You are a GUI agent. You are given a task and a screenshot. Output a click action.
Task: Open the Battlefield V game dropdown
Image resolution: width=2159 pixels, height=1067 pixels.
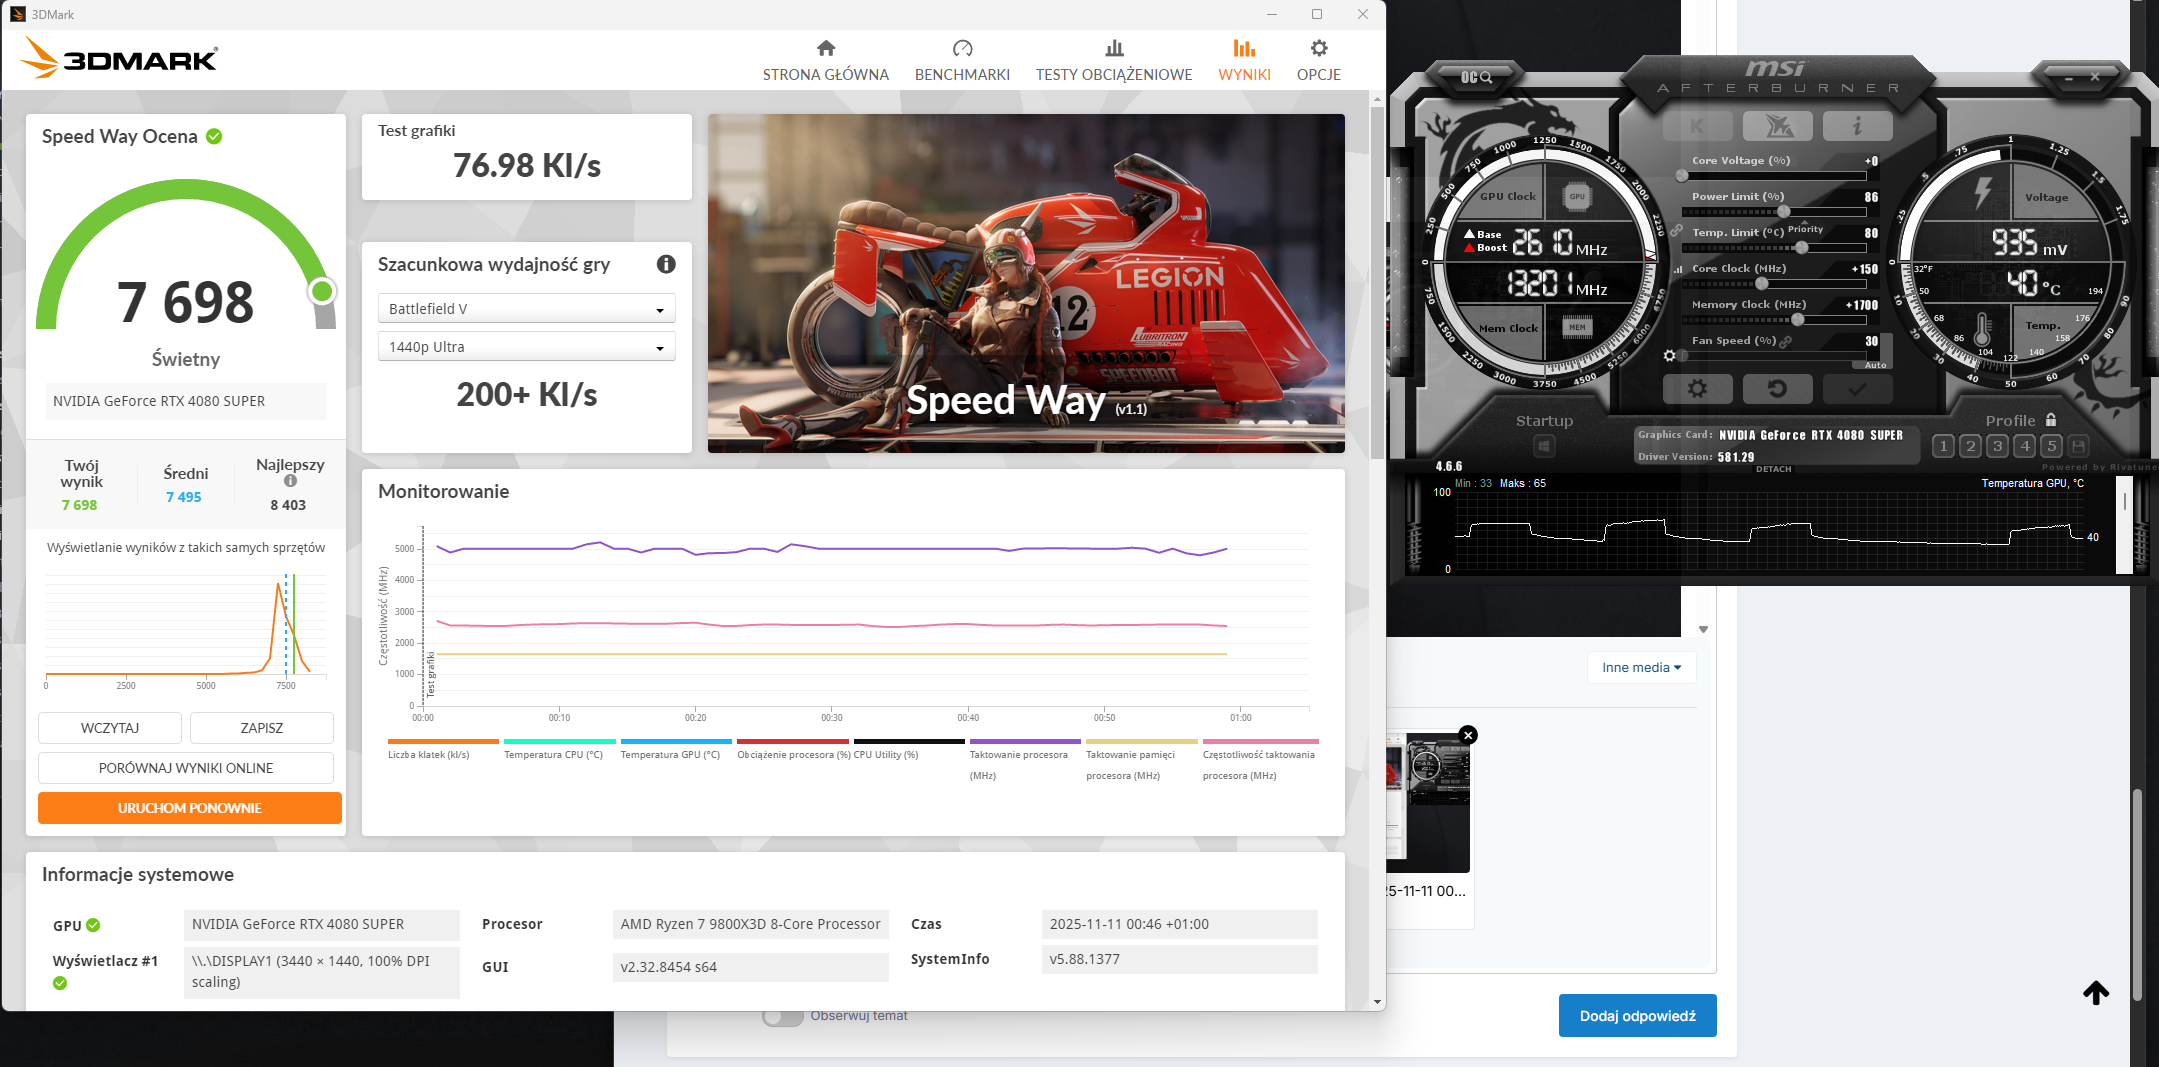[x=527, y=309]
